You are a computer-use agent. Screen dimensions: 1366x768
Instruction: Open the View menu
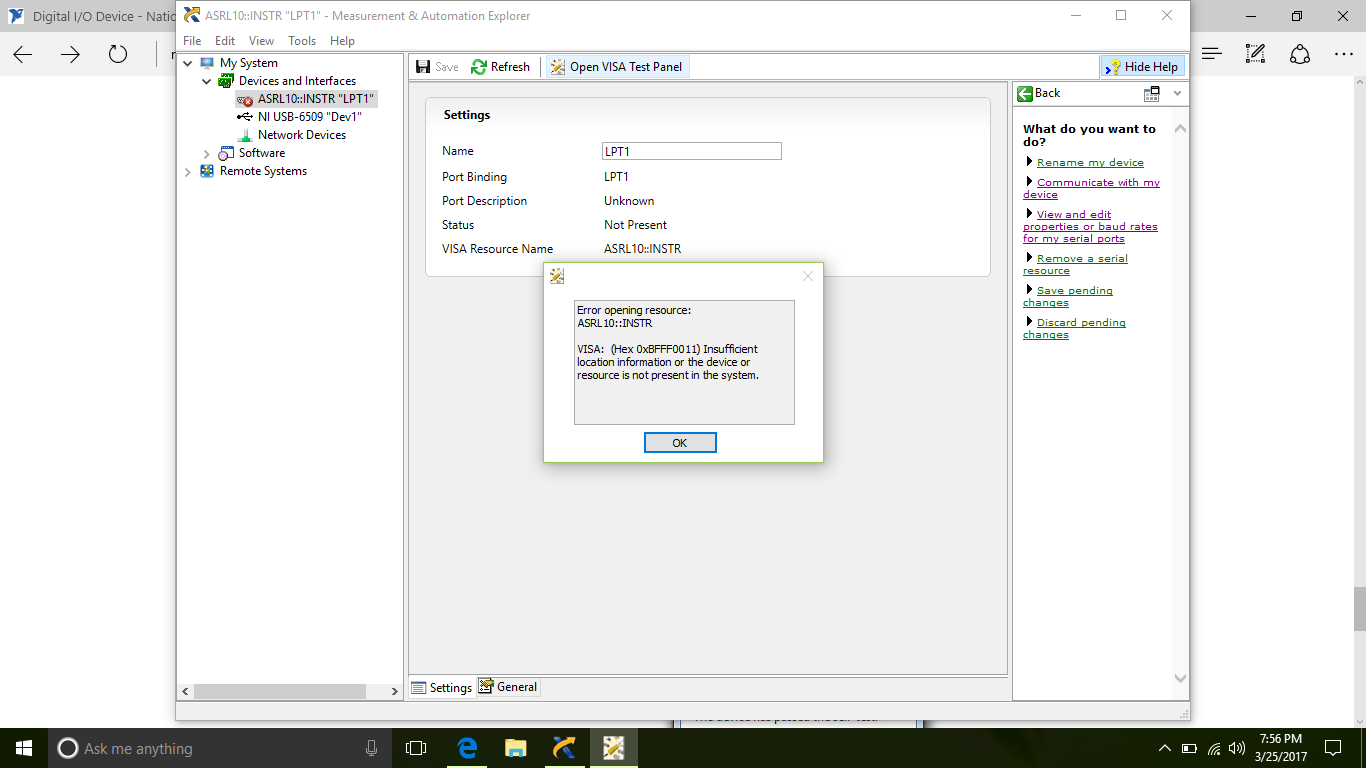261,41
